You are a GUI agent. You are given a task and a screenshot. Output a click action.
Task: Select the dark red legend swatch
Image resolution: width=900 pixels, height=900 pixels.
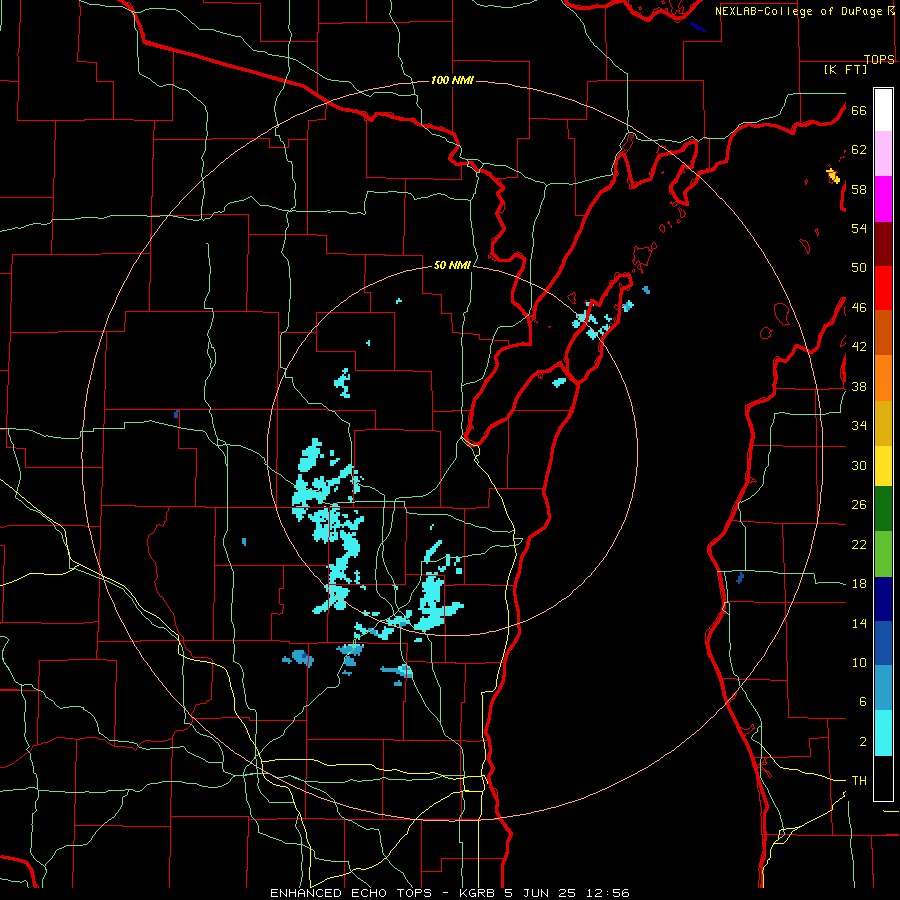point(883,244)
